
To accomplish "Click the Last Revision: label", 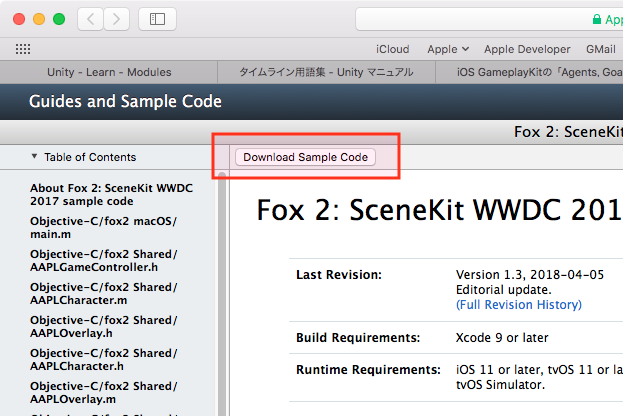I will (x=339, y=275).
